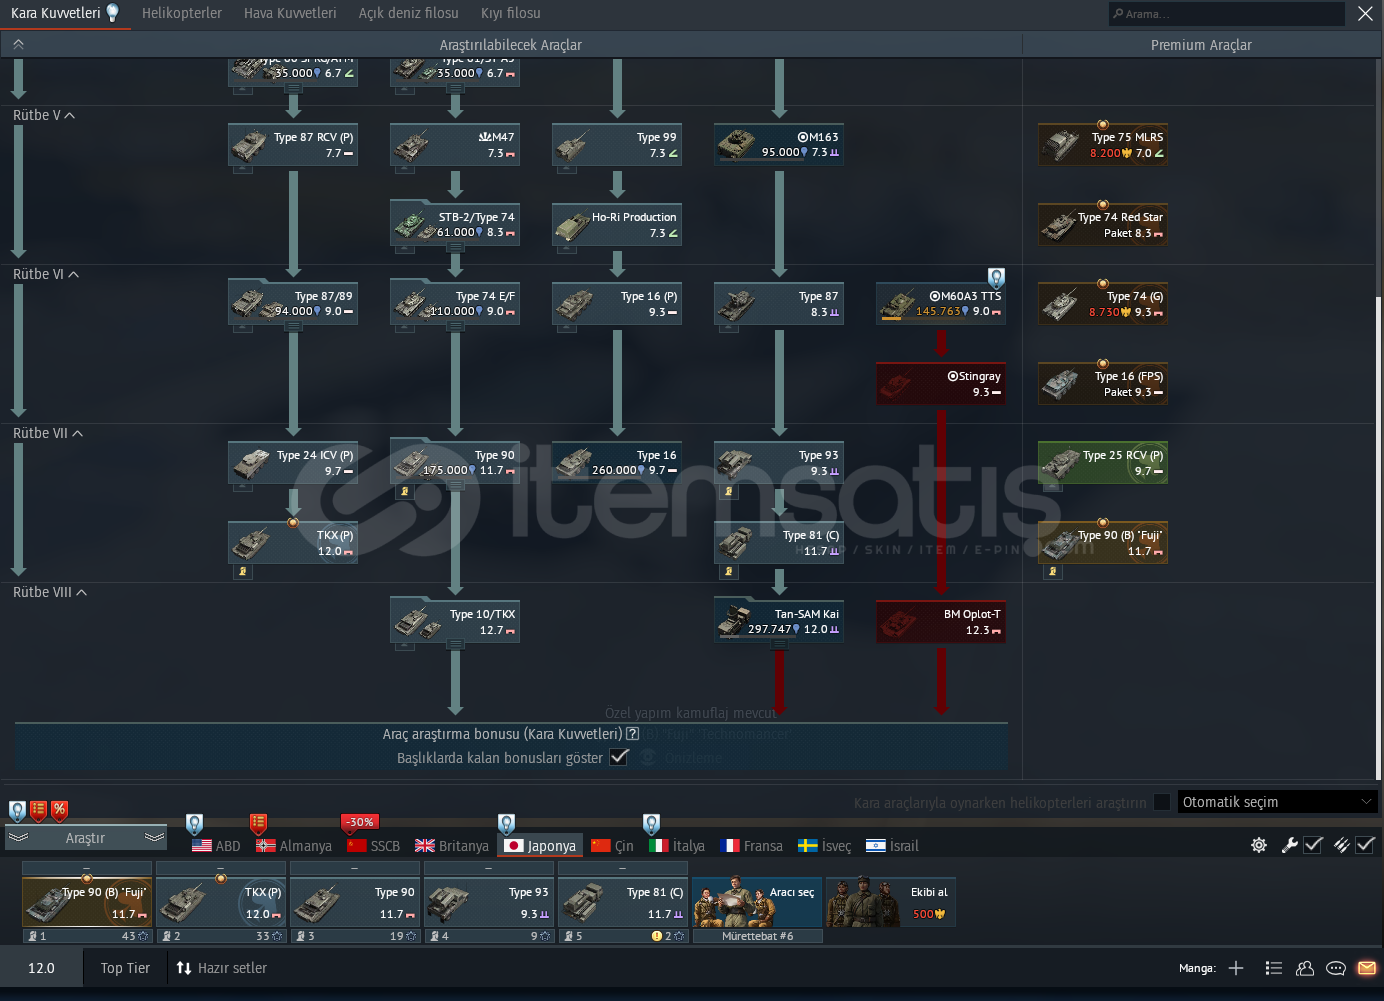Click the question mark help icon for research bonus

point(632,734)
